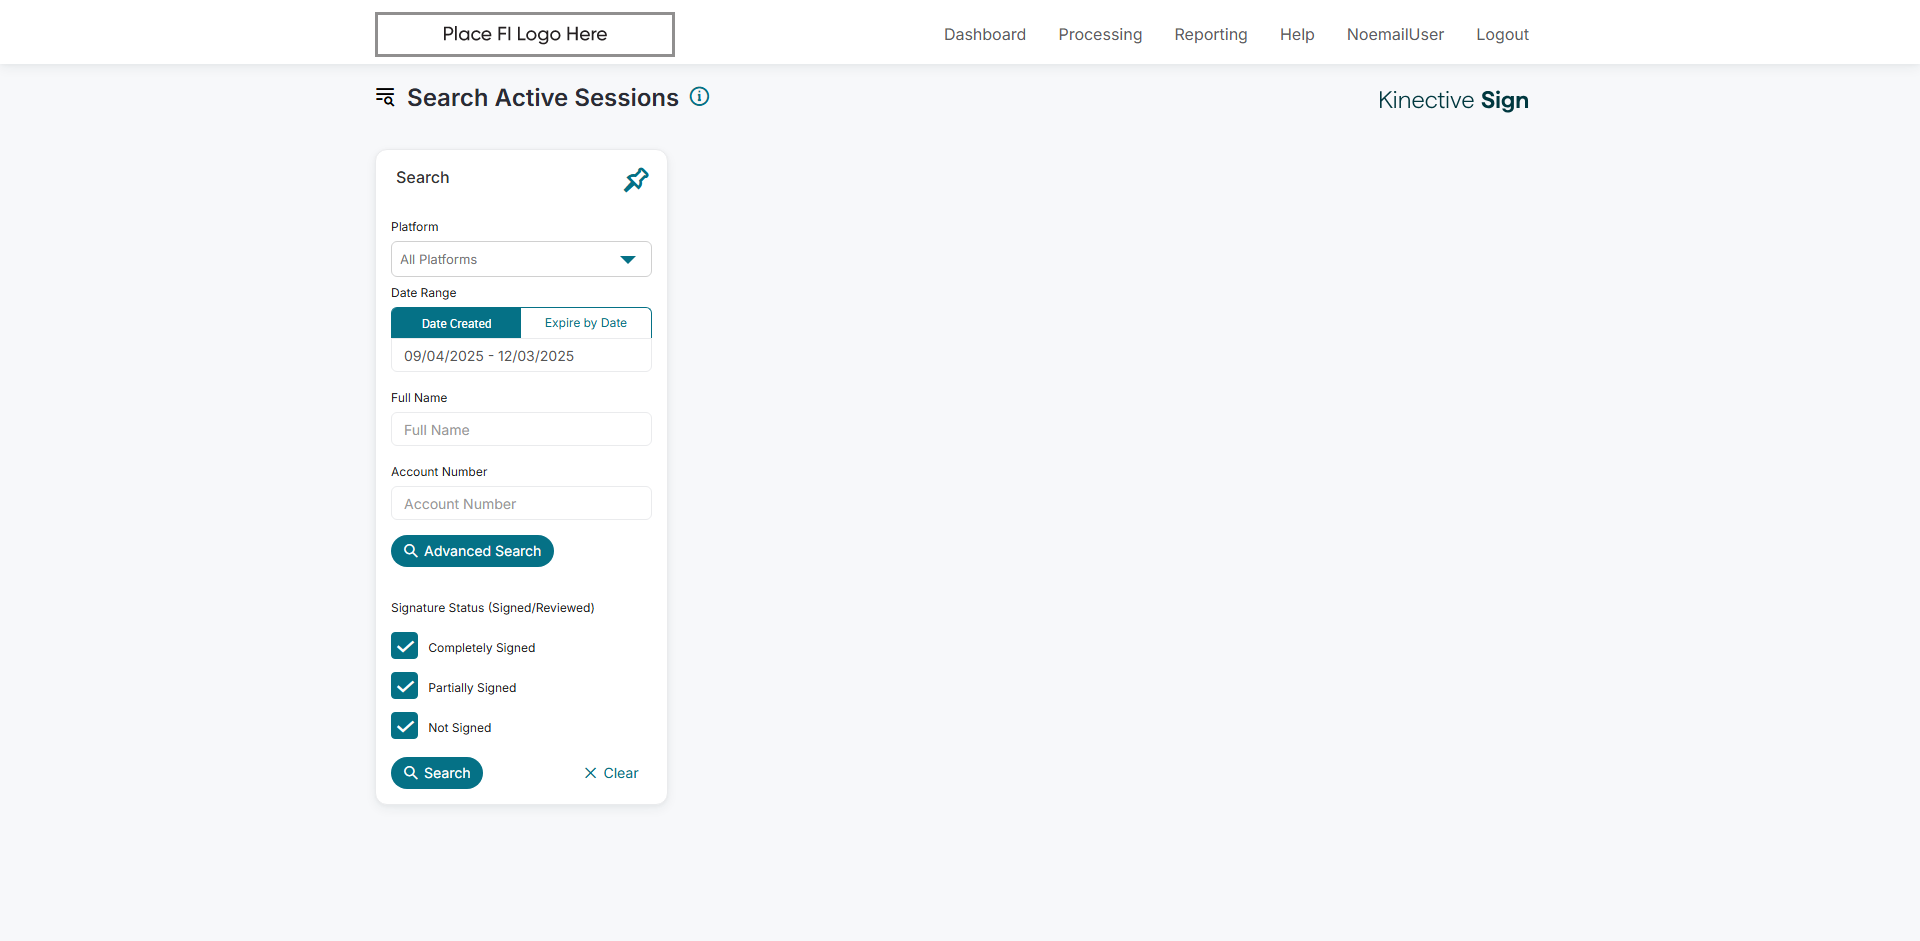The image size is (1920, 941).
Task: Uncheck the Partially Signed checkbox
Action: point(405,686)
